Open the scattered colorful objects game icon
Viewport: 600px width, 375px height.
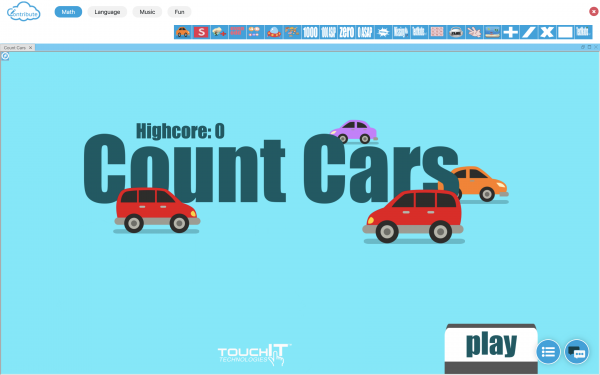pyautogui.click(x=292, y=32)
